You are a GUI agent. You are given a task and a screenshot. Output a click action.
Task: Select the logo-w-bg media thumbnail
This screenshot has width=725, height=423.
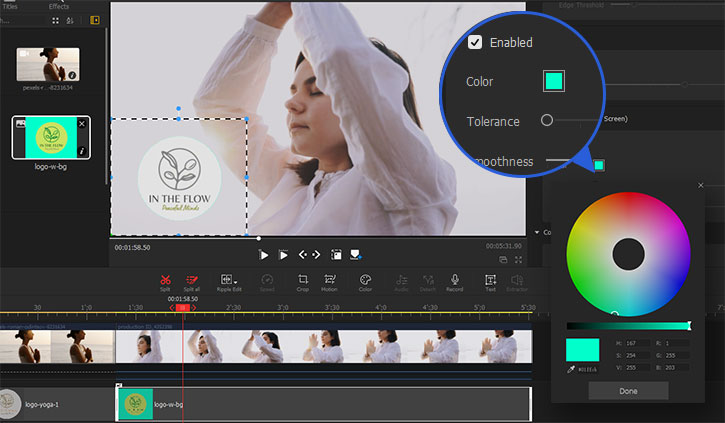tap(52, 138)
